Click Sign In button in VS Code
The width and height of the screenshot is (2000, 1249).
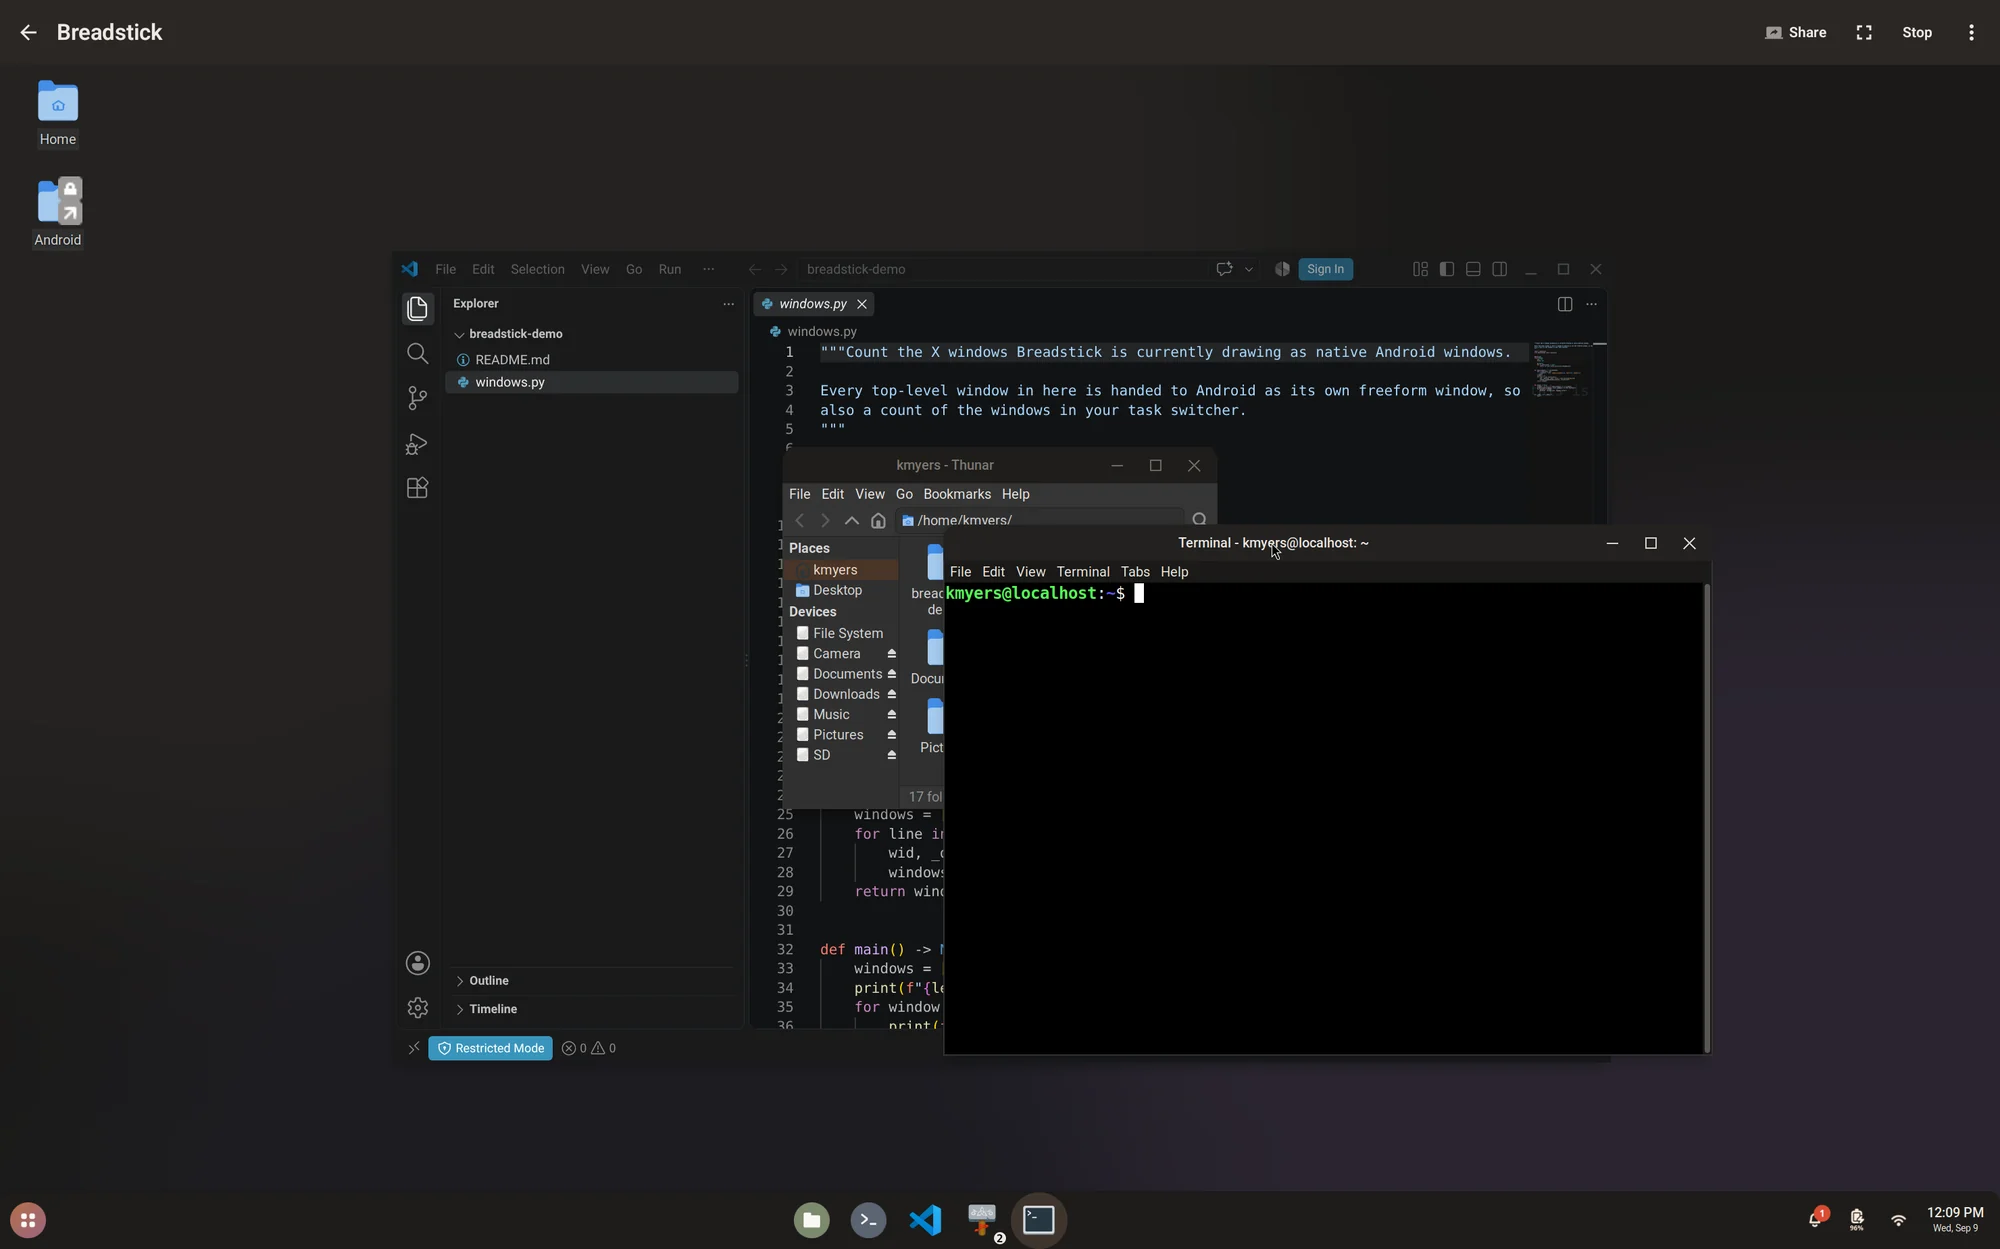pyautogui.click(x=1325, y=269)
